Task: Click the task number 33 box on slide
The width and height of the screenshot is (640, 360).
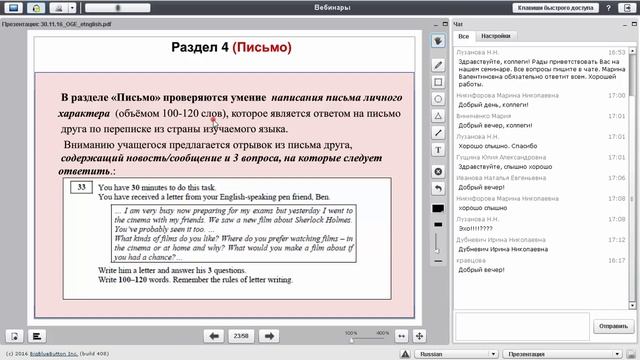Action: [x=81, y=187]
